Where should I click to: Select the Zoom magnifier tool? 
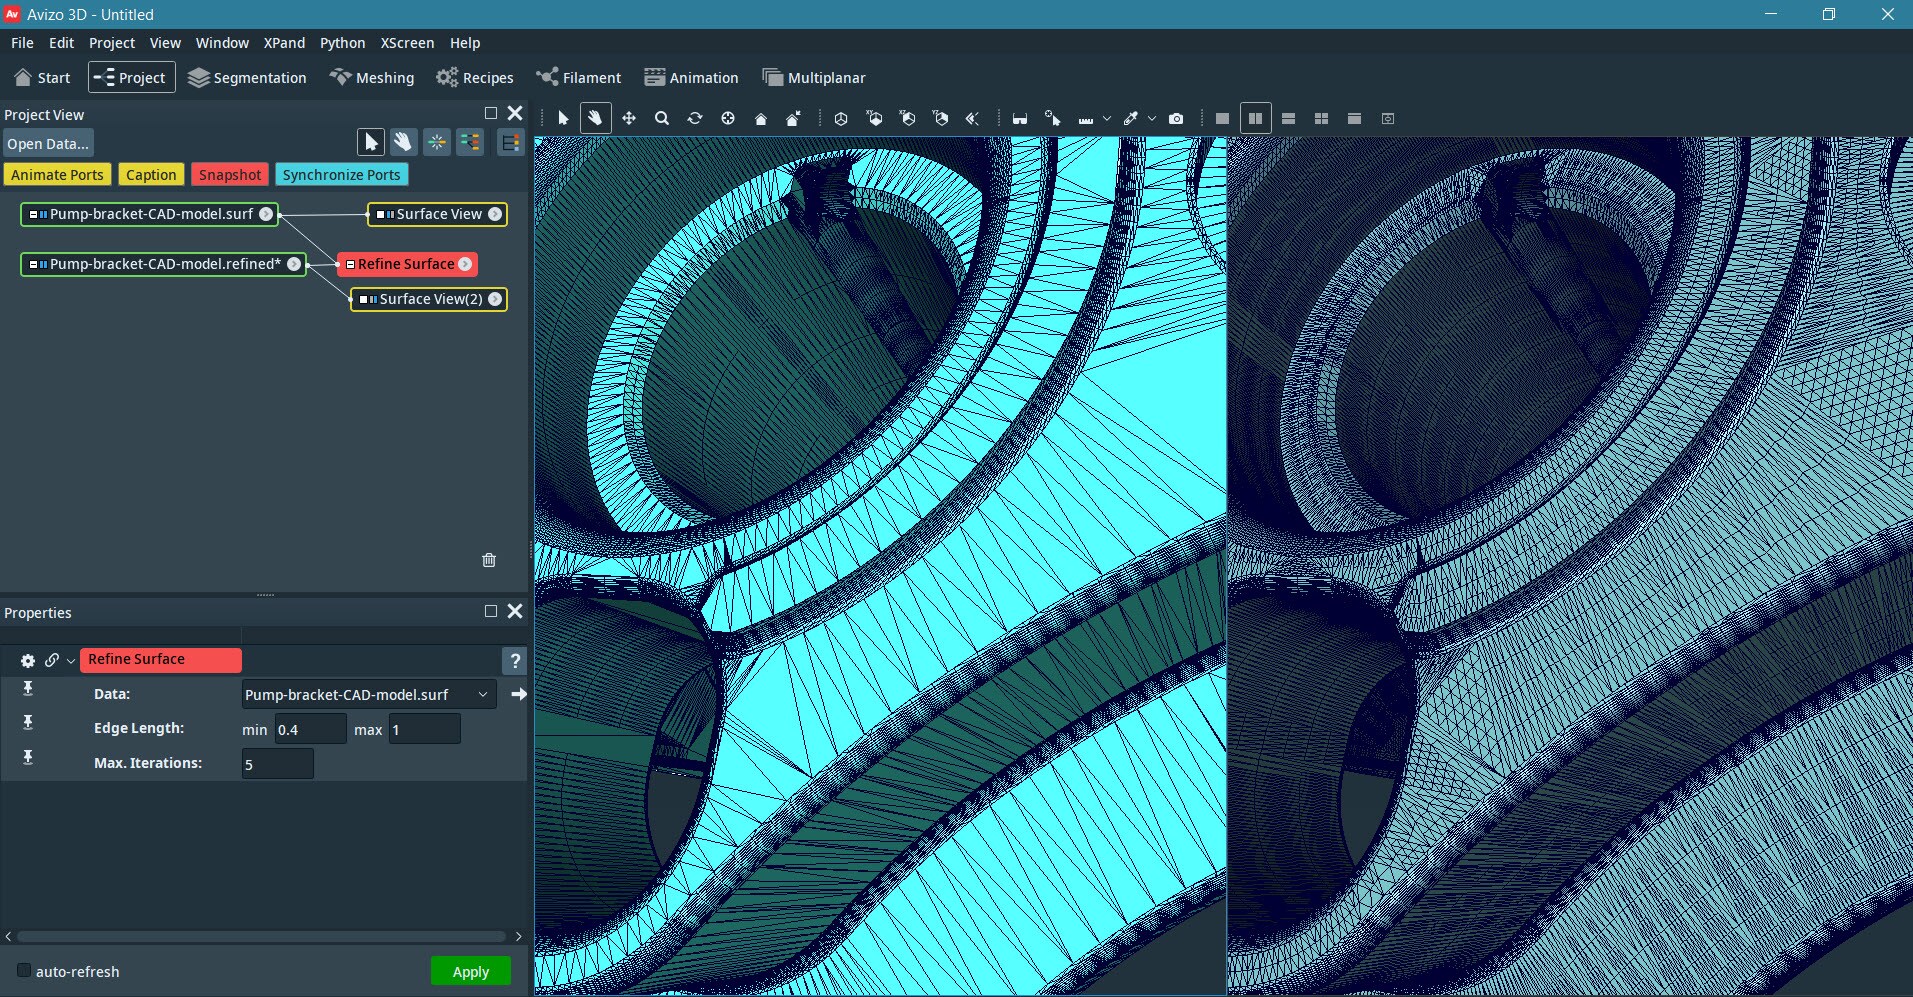(x=661, y=117)
